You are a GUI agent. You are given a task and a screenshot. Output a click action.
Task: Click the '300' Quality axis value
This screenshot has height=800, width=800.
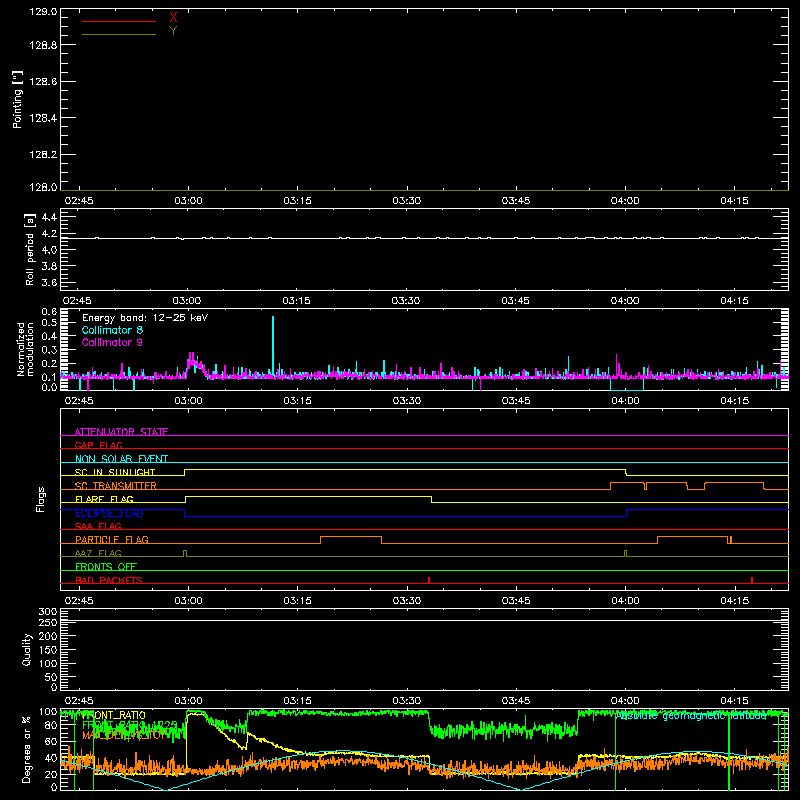47,612
